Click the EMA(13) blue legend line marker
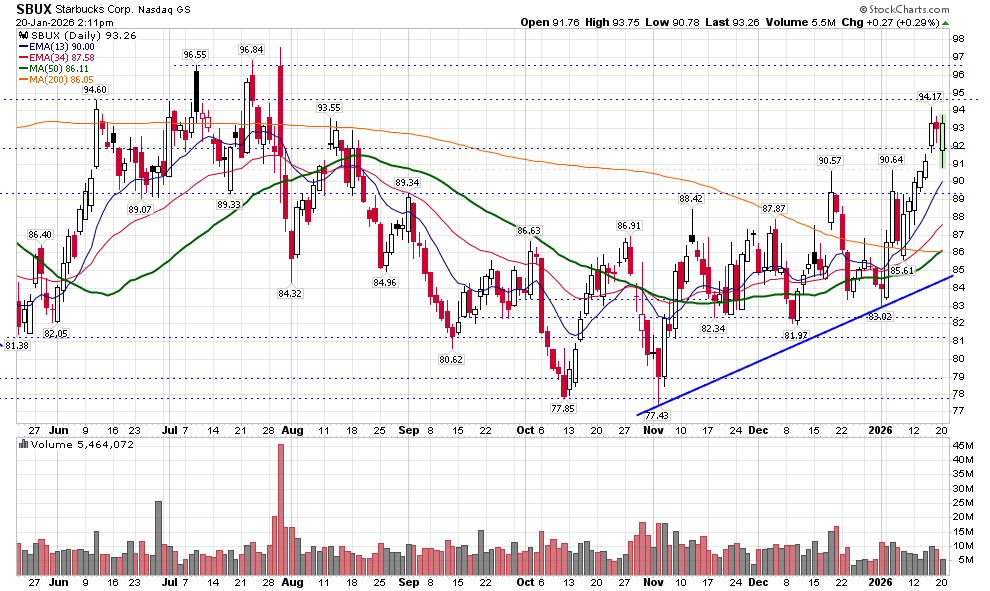Viewport: 990px width, 591px height. coord(25,46)
